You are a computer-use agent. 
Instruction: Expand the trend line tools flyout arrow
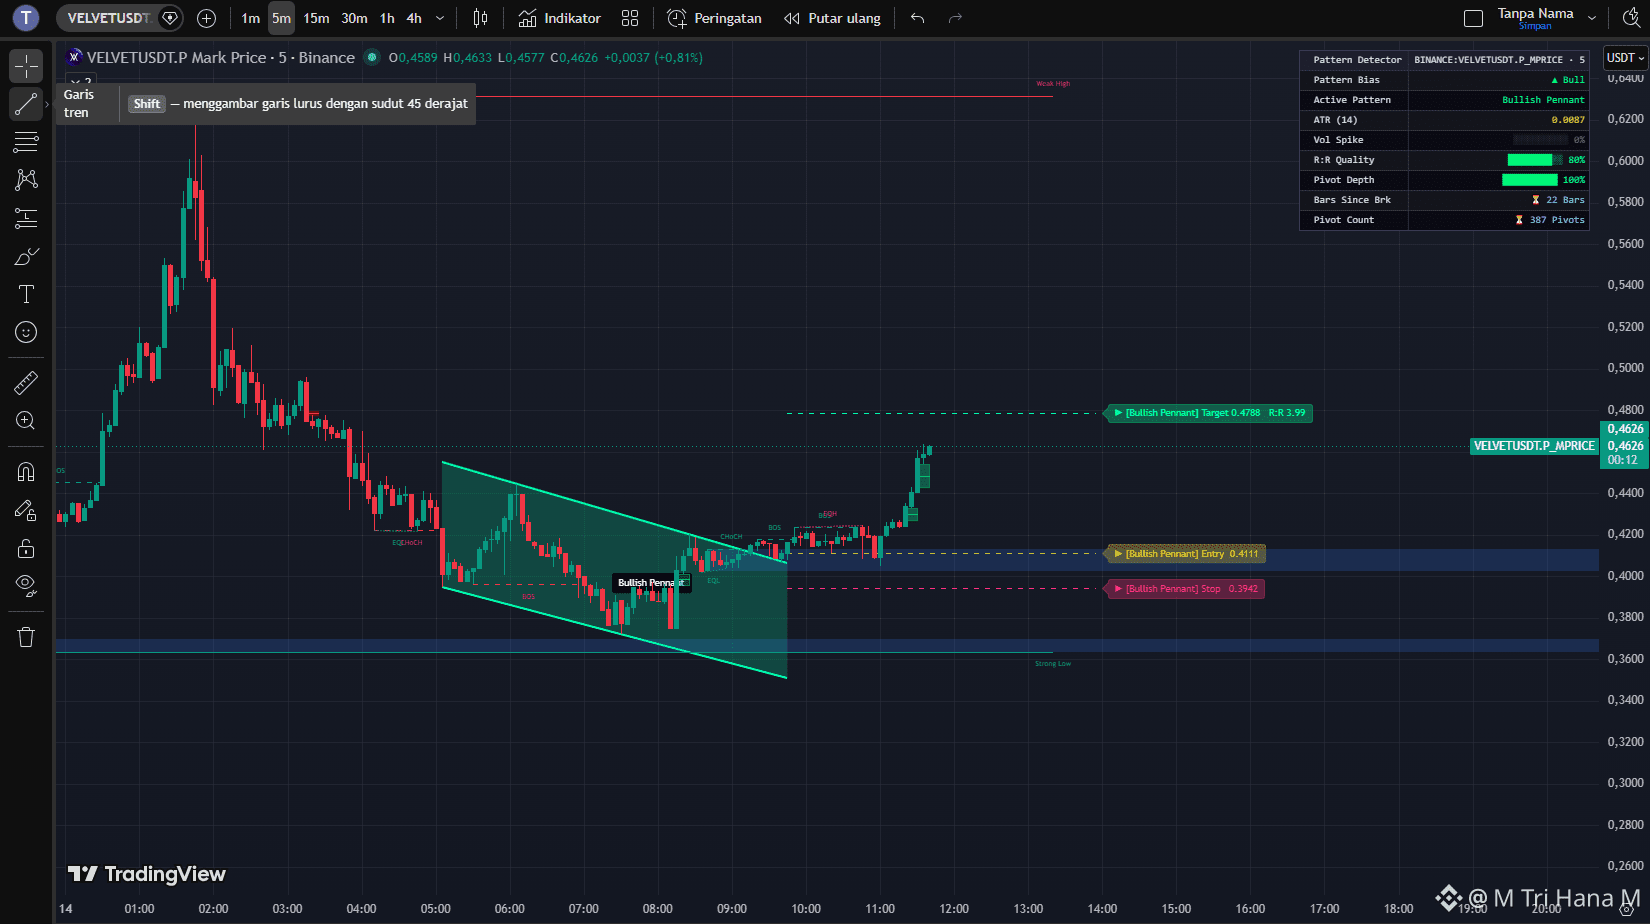click(x=47, y=104)
